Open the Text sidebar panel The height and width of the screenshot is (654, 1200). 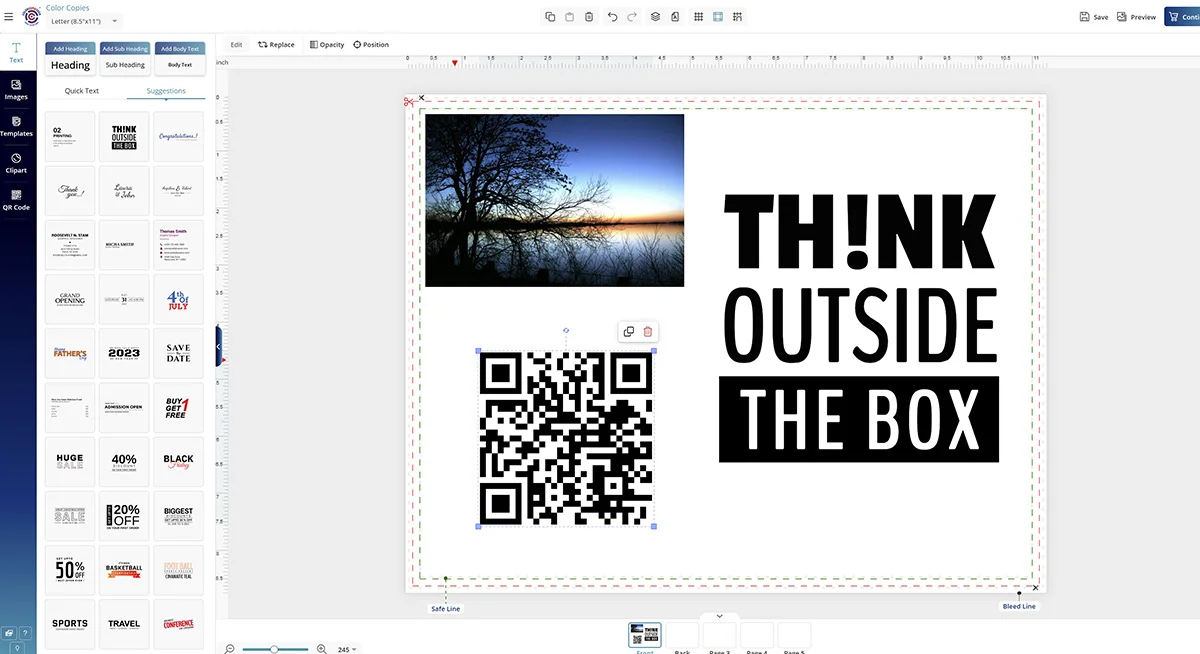coord(16,53)
